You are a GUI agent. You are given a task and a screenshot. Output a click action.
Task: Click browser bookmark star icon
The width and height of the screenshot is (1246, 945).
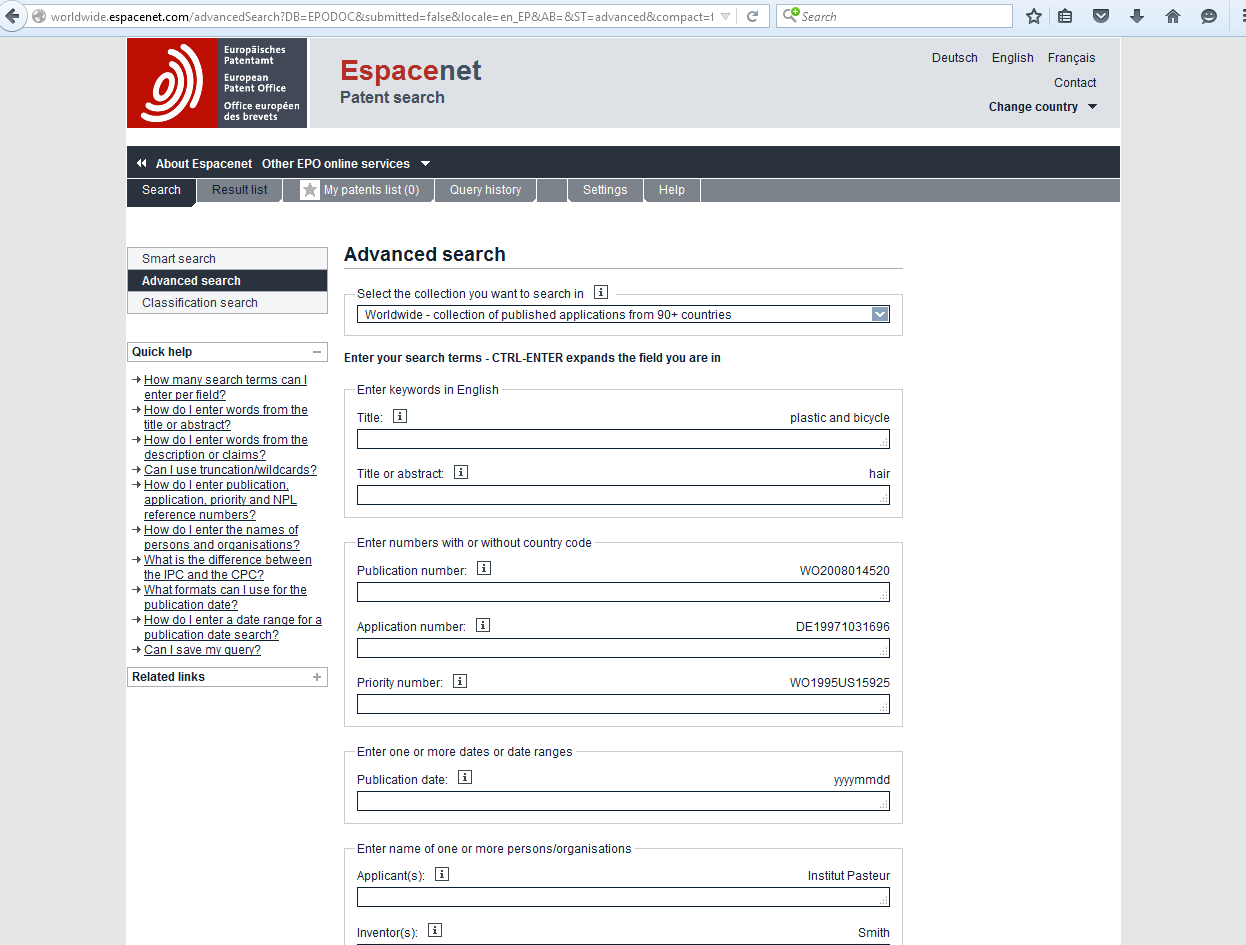point(1034,16)
